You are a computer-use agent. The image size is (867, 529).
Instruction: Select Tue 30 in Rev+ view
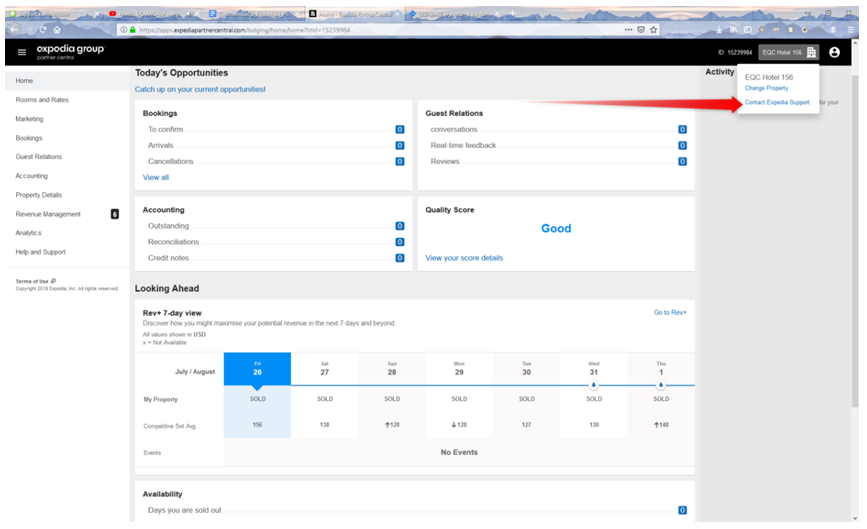526,369
